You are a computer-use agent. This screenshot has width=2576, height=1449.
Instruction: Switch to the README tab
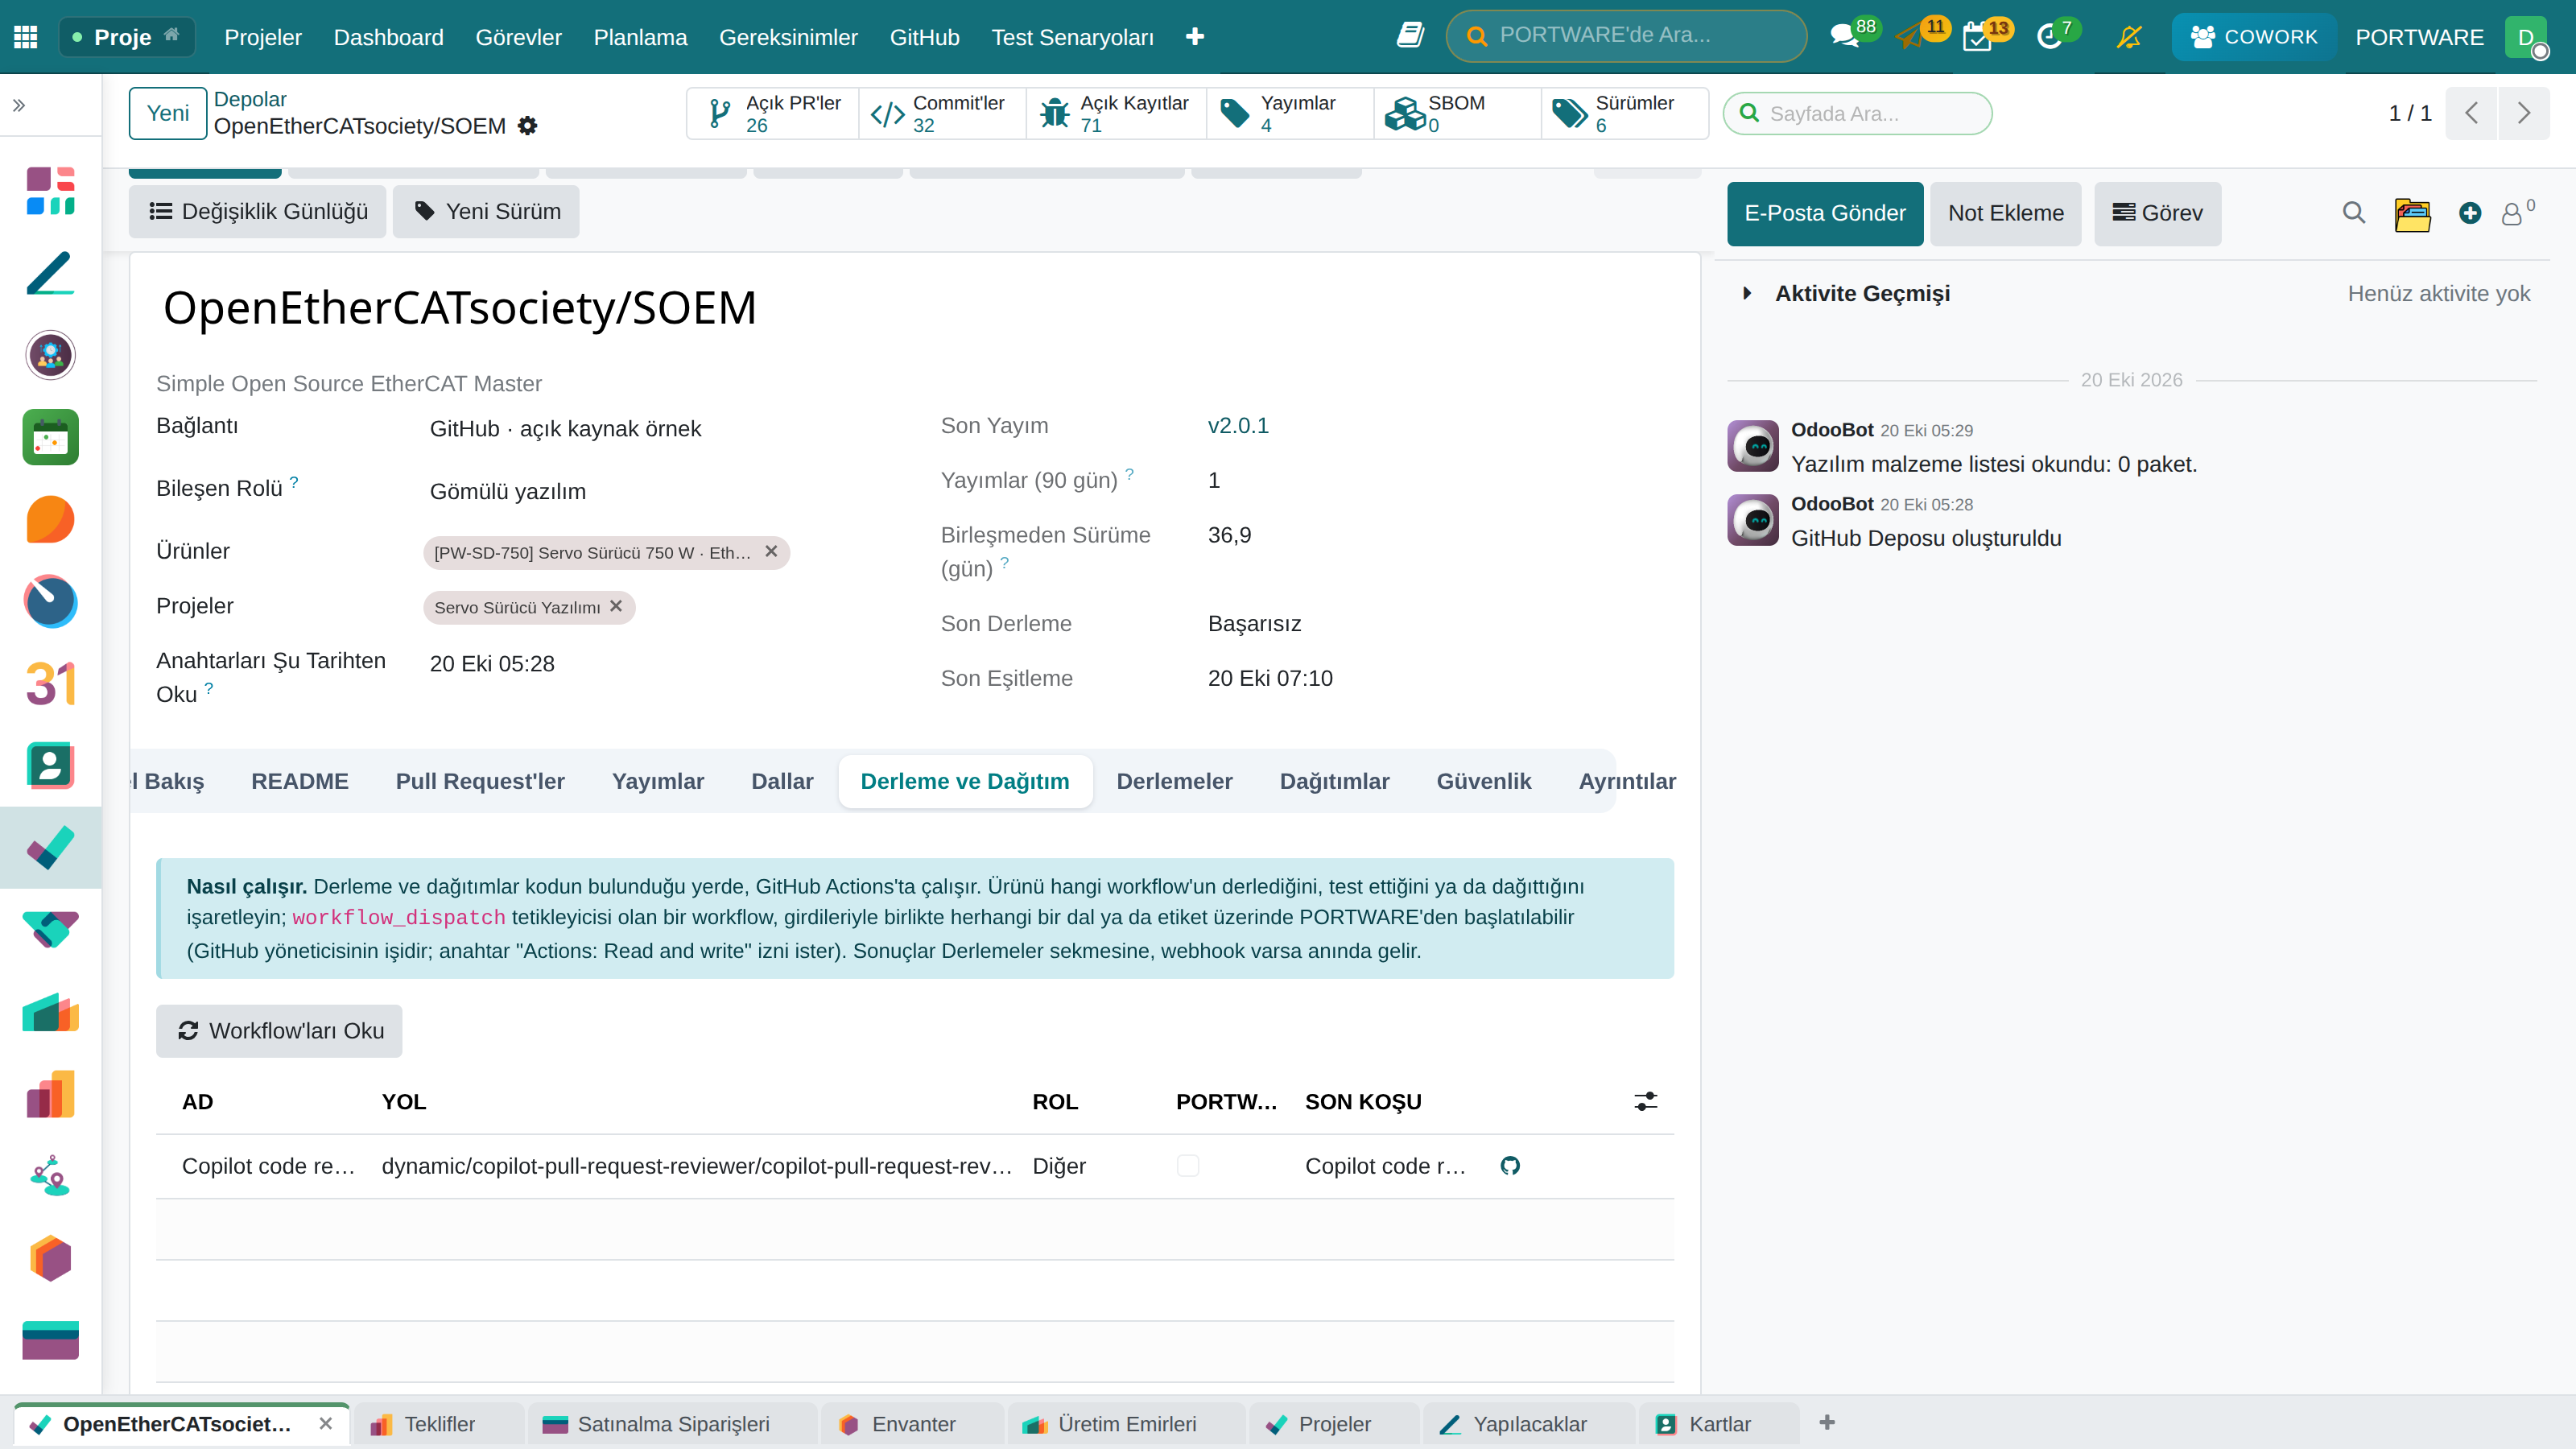[x=300, y=781]
